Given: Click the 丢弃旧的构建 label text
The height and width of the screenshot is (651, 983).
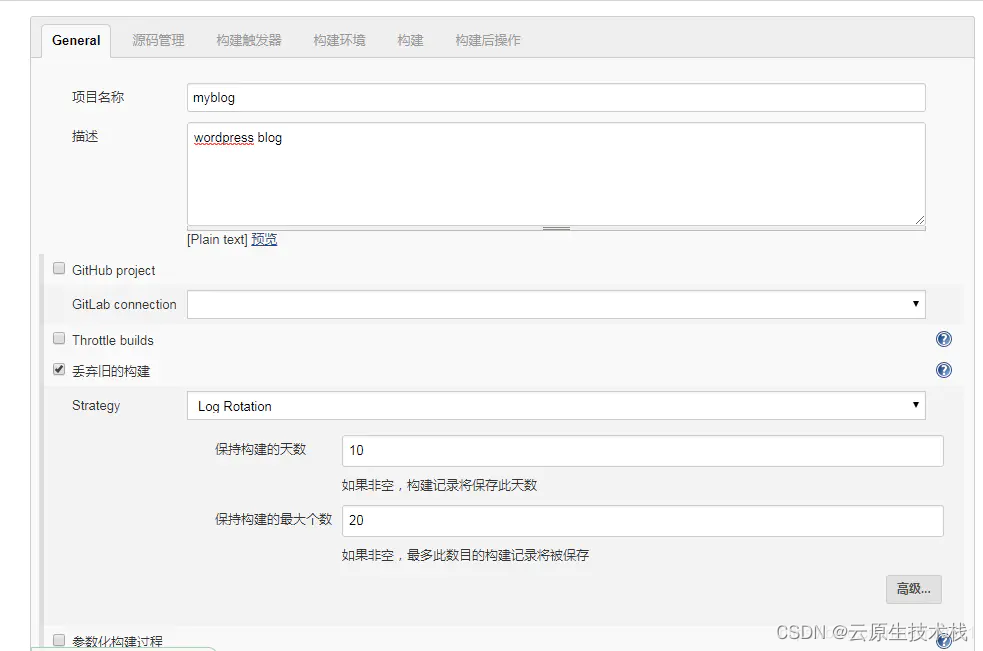Looking at the screenshot, I should coord(111,371).
